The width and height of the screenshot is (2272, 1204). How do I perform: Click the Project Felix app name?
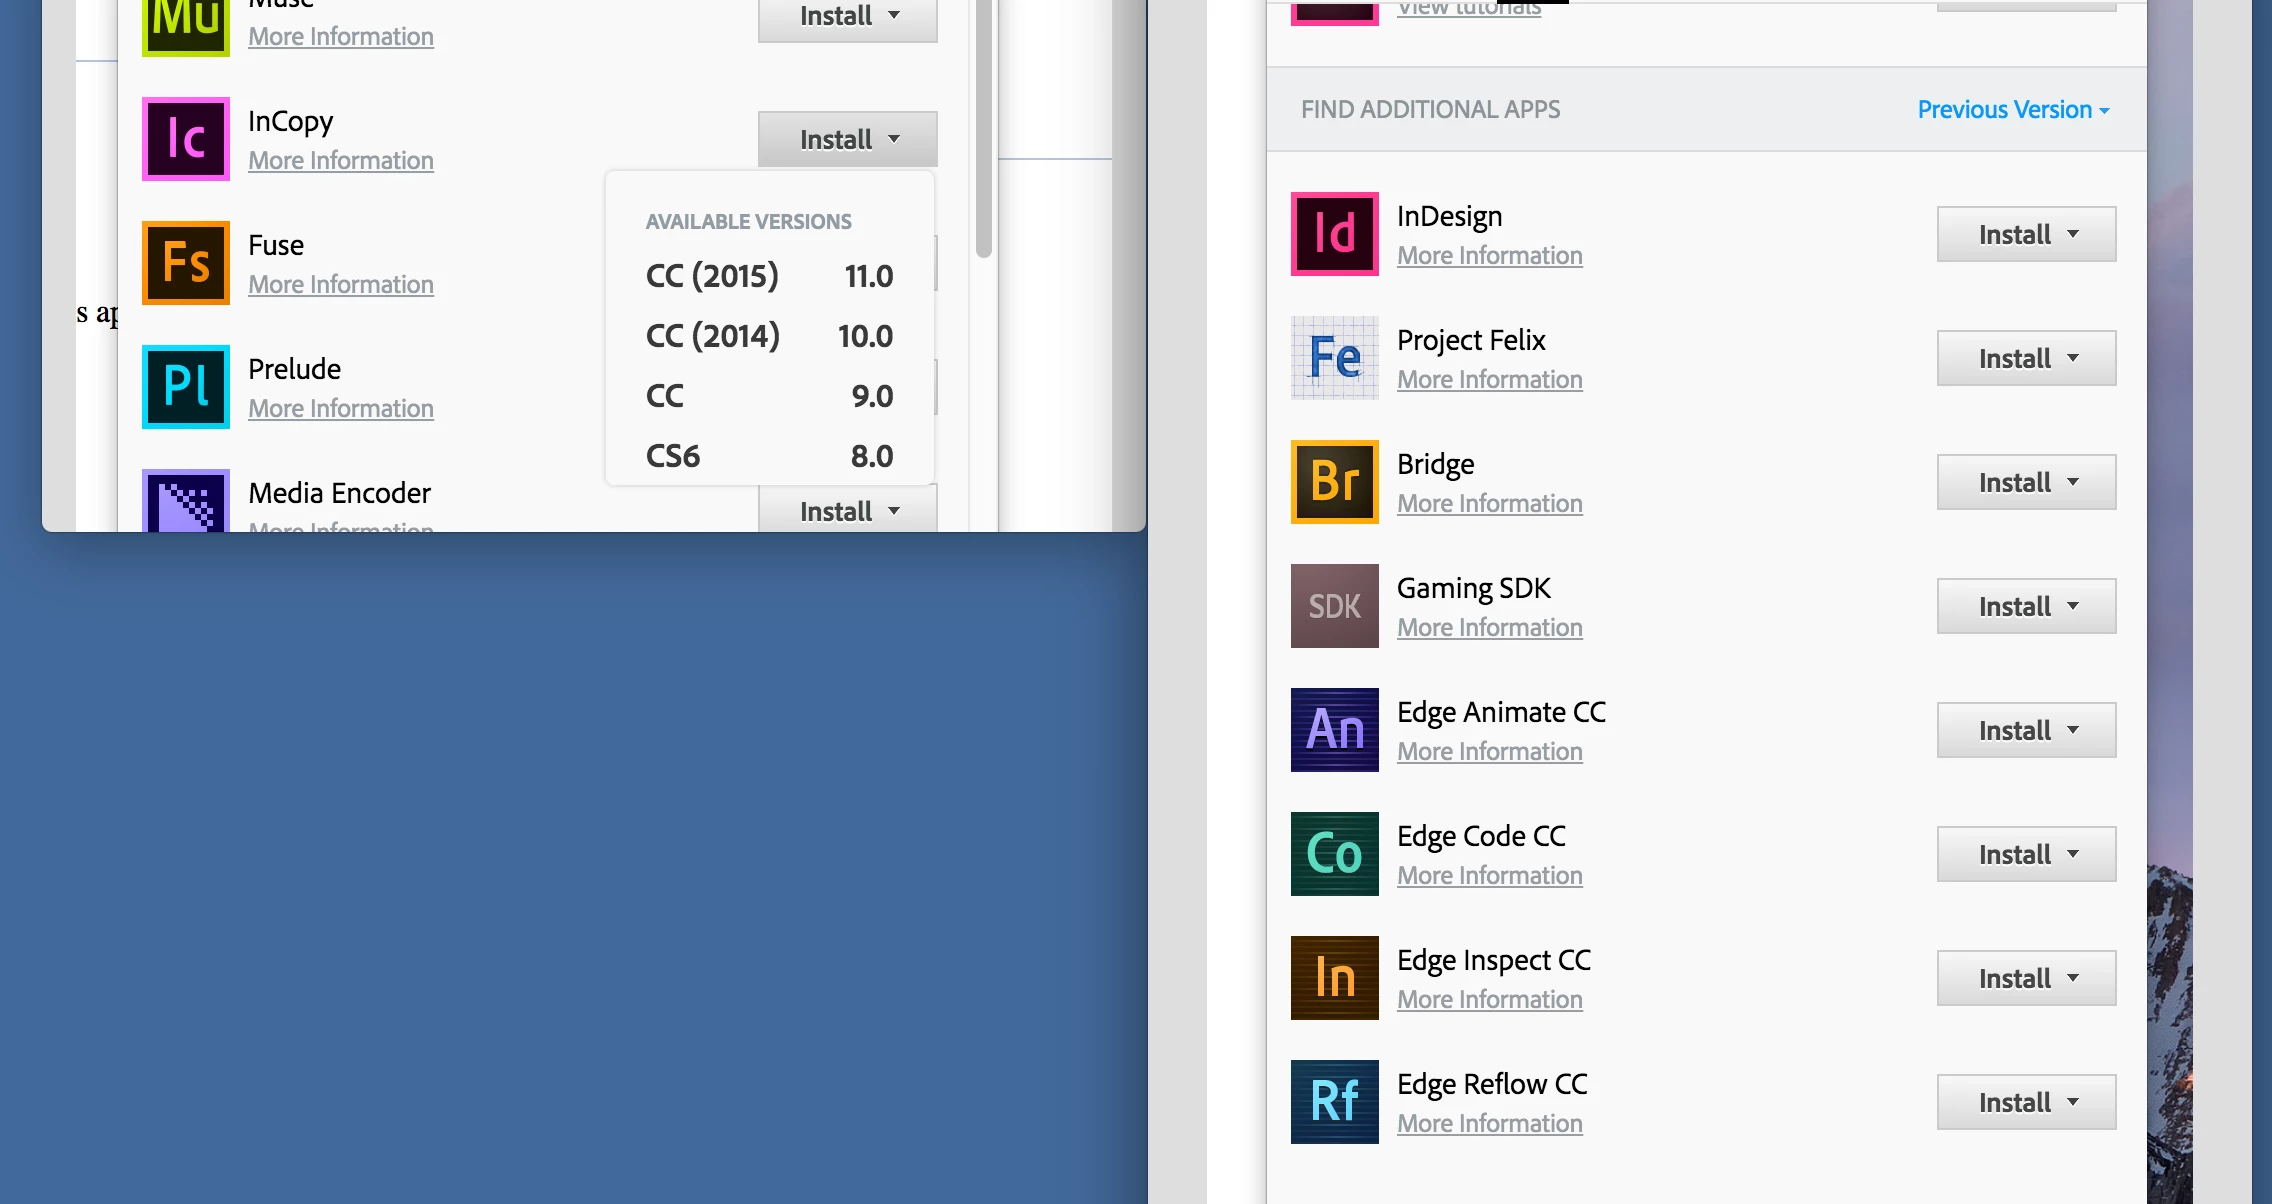(x=1471, y=341)
